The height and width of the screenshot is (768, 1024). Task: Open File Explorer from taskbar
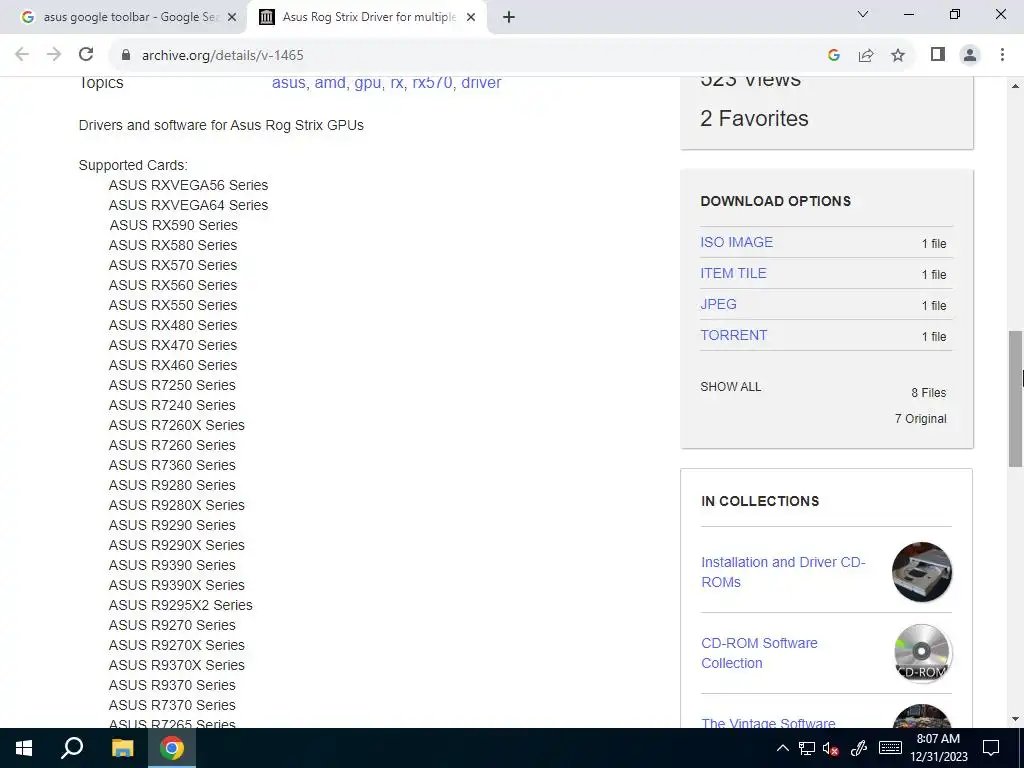coord(121,748)
